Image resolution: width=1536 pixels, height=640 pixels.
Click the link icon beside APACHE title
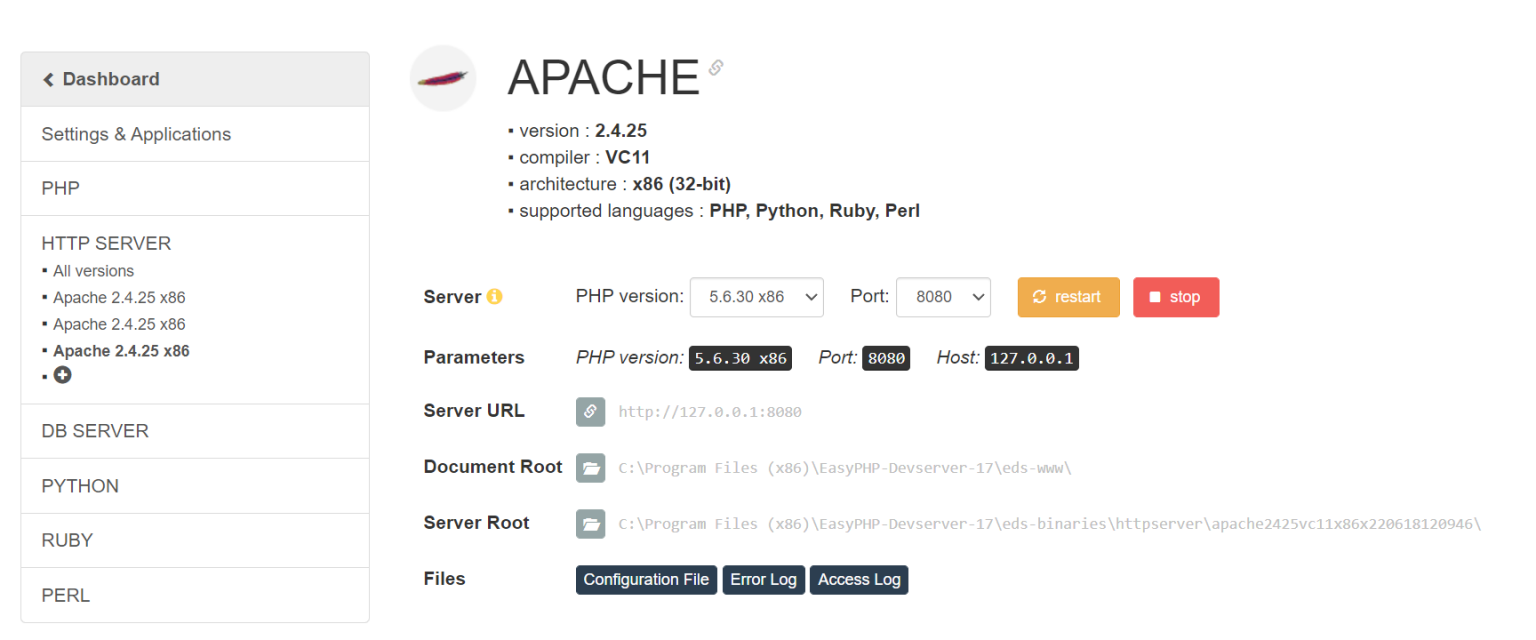click(716, 68)
